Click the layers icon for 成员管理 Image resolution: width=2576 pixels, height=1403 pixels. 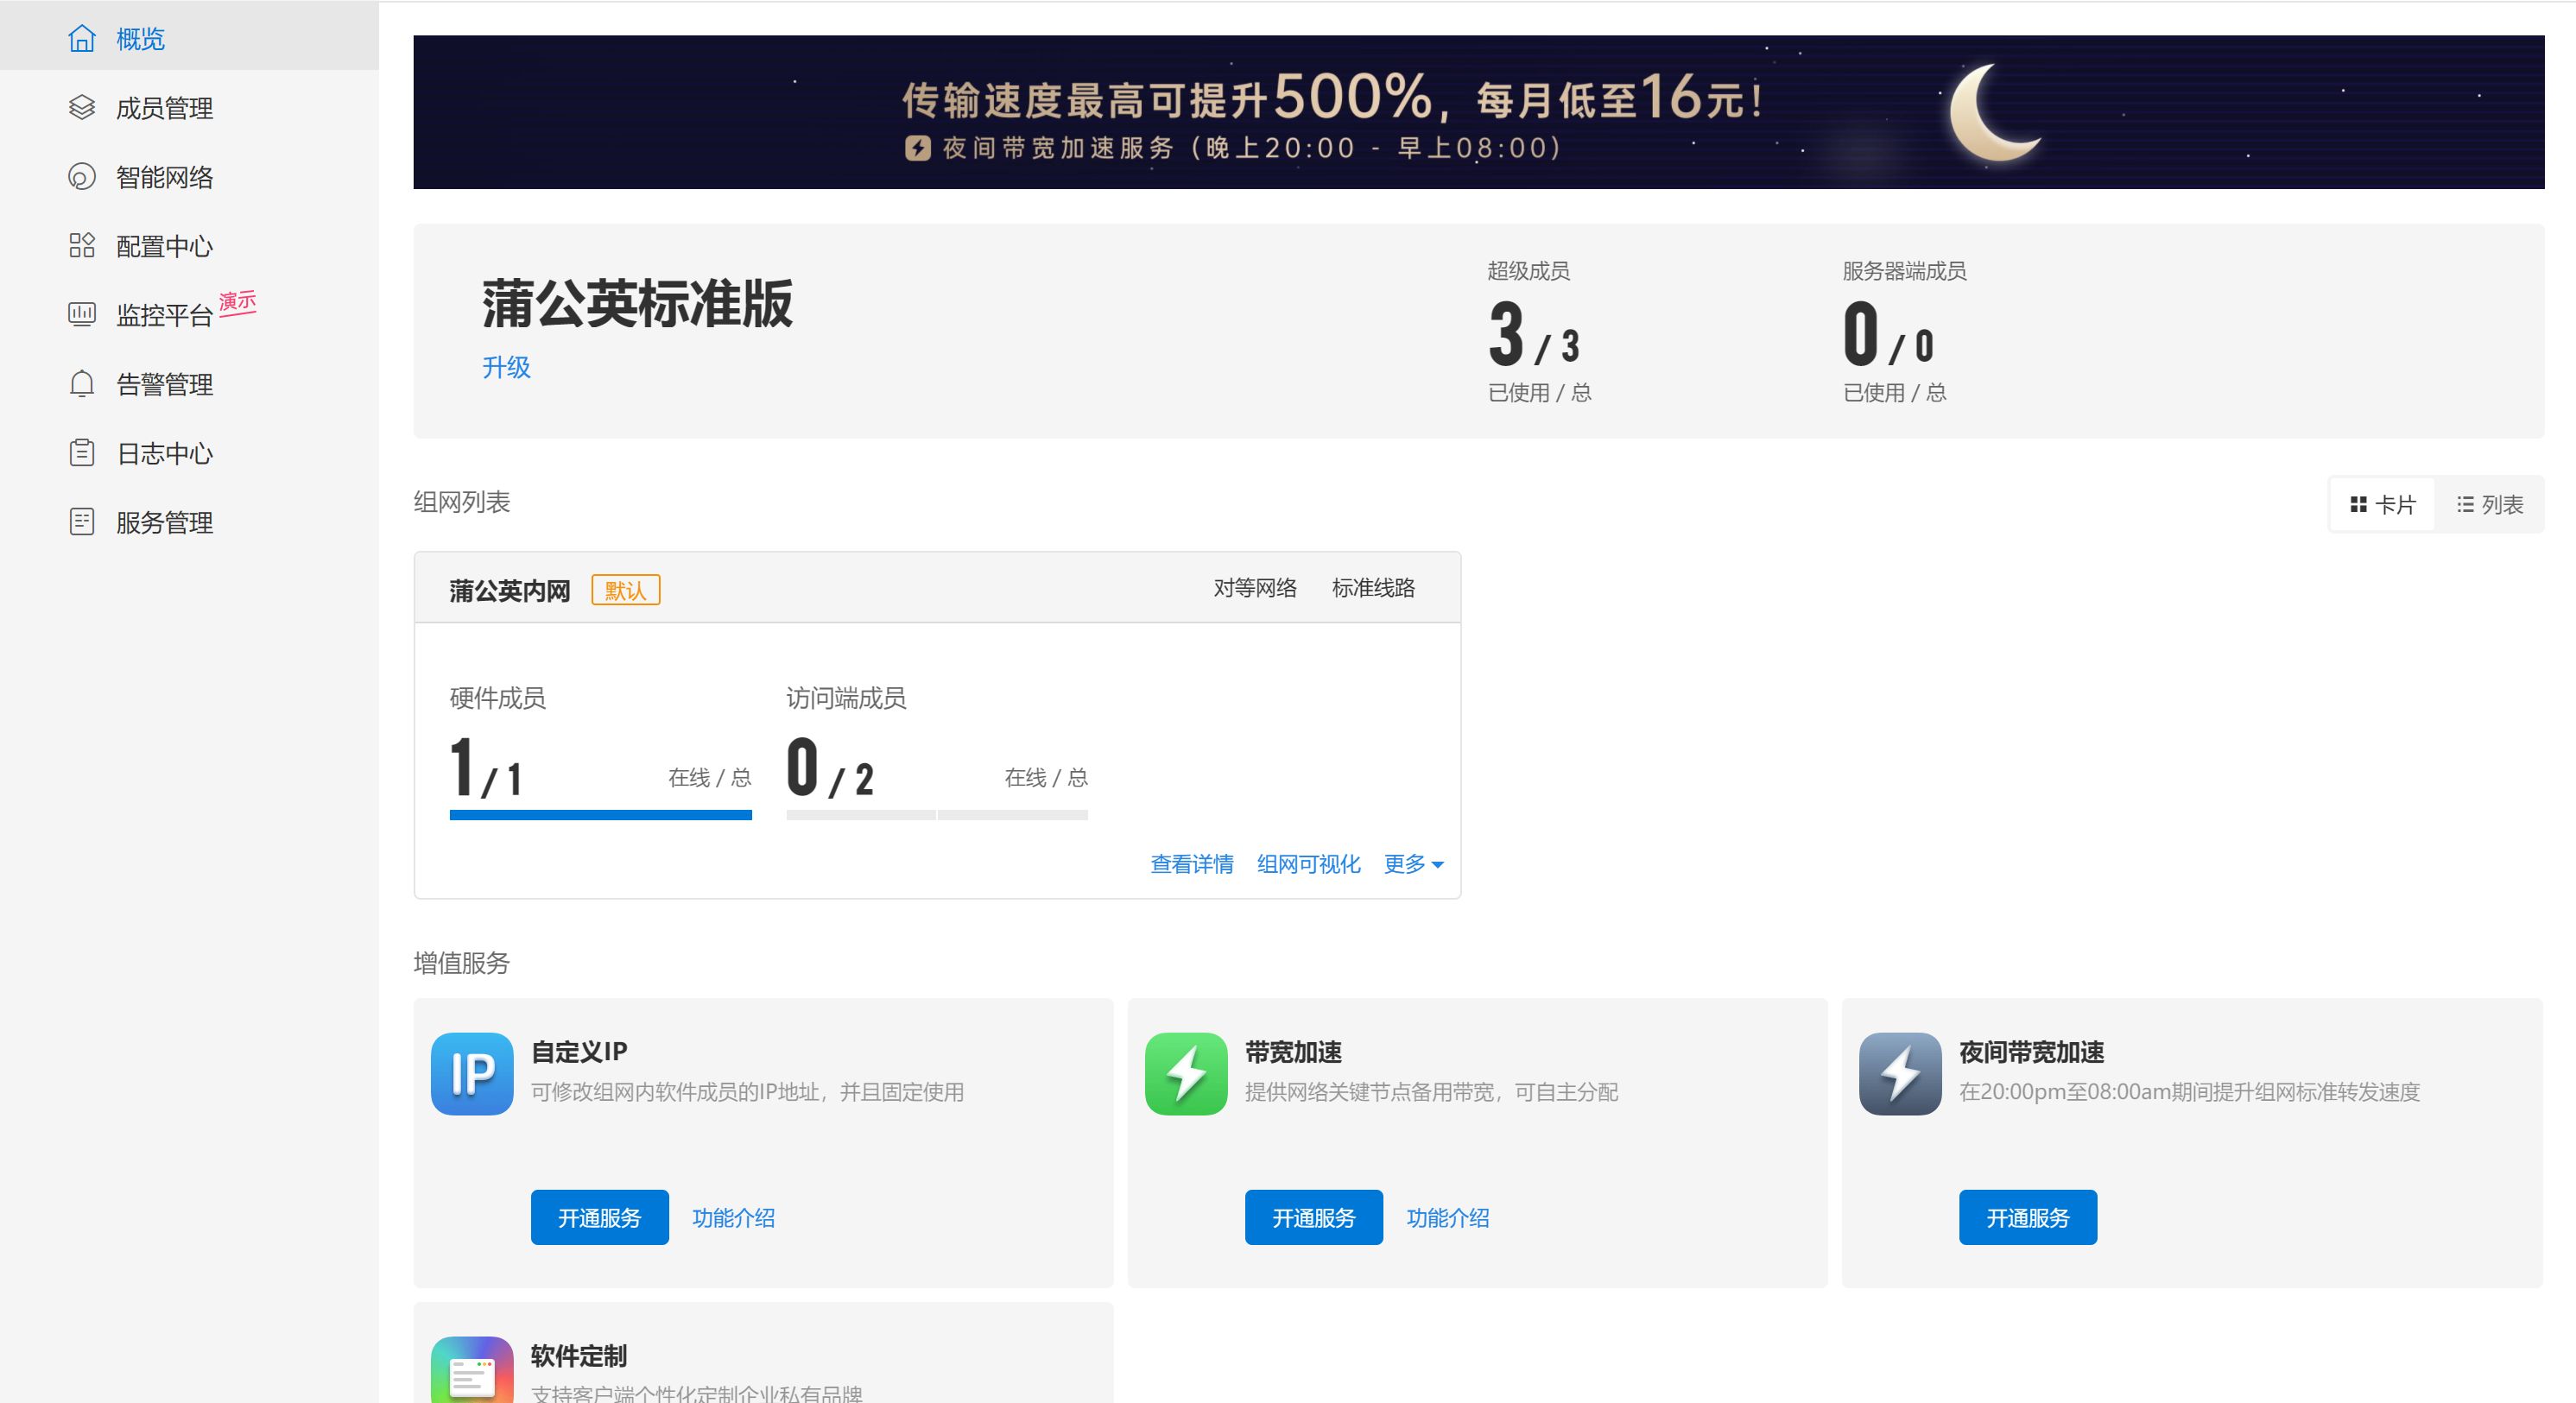(x=82, y=108)
